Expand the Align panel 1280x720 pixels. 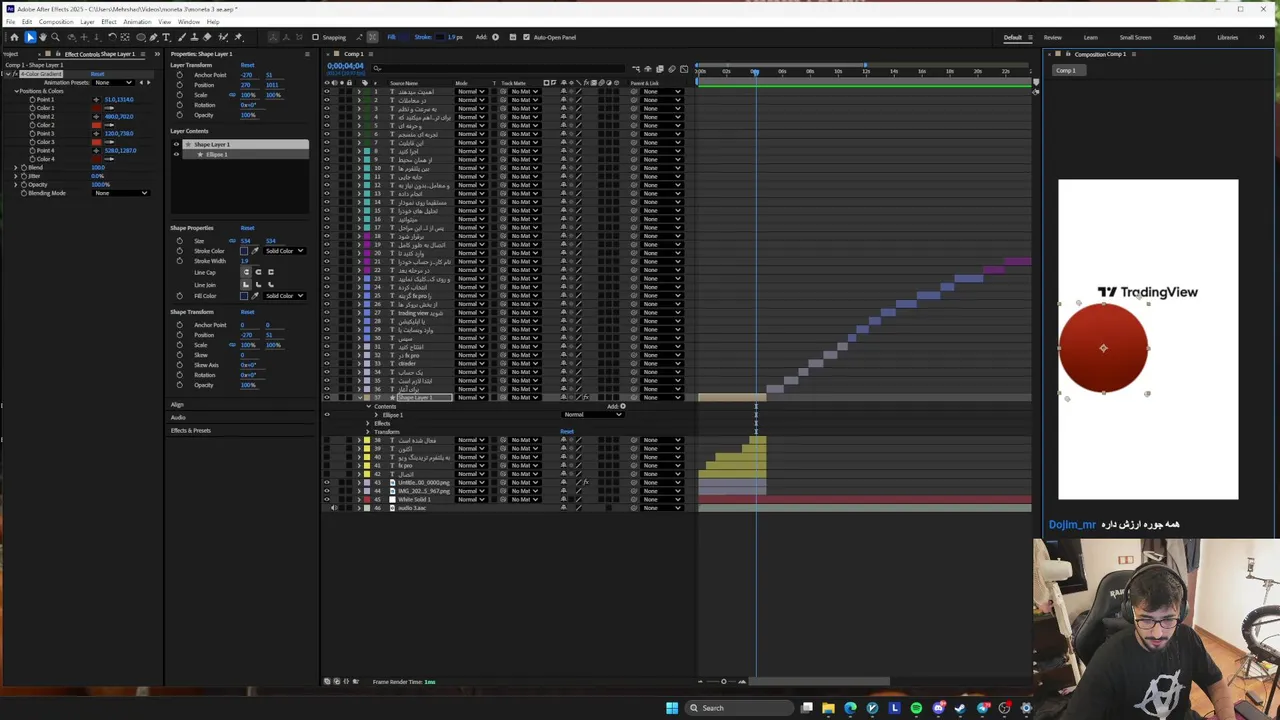[177, 404]
